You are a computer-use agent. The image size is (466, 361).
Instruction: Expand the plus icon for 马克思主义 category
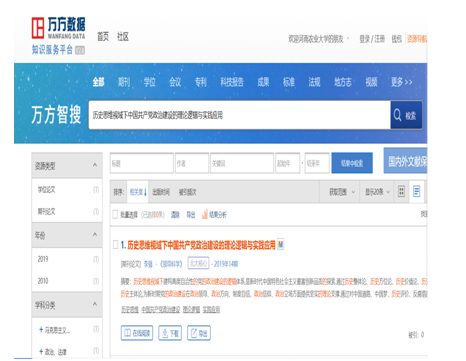41,330
